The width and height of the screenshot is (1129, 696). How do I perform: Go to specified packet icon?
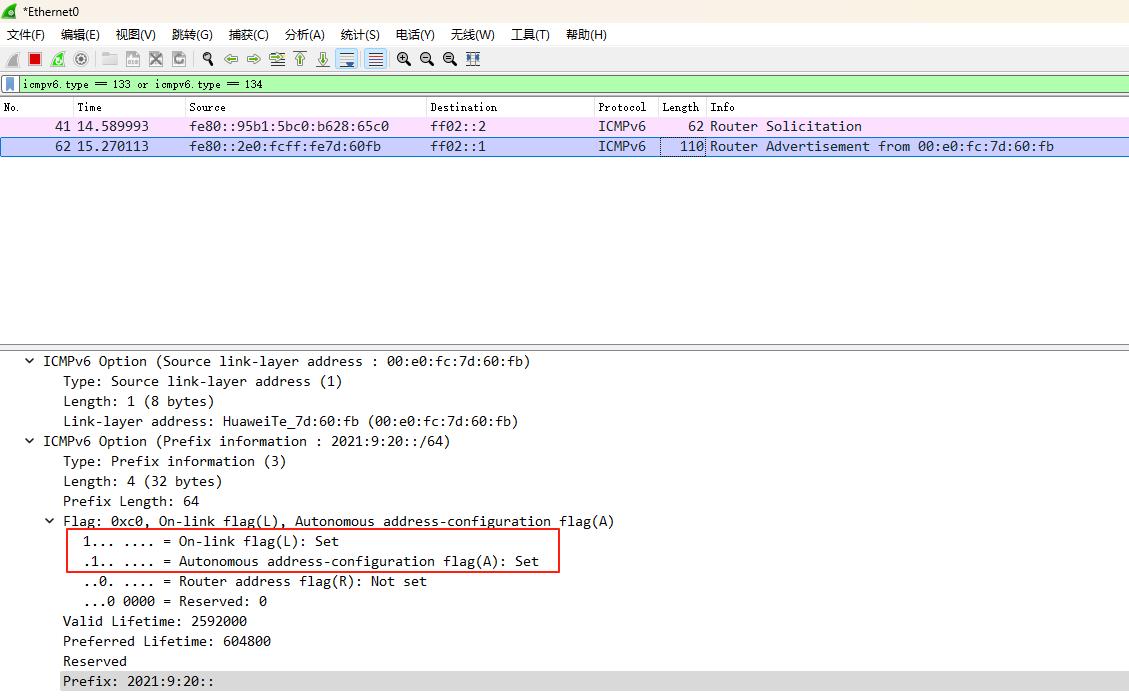(277, 59)
